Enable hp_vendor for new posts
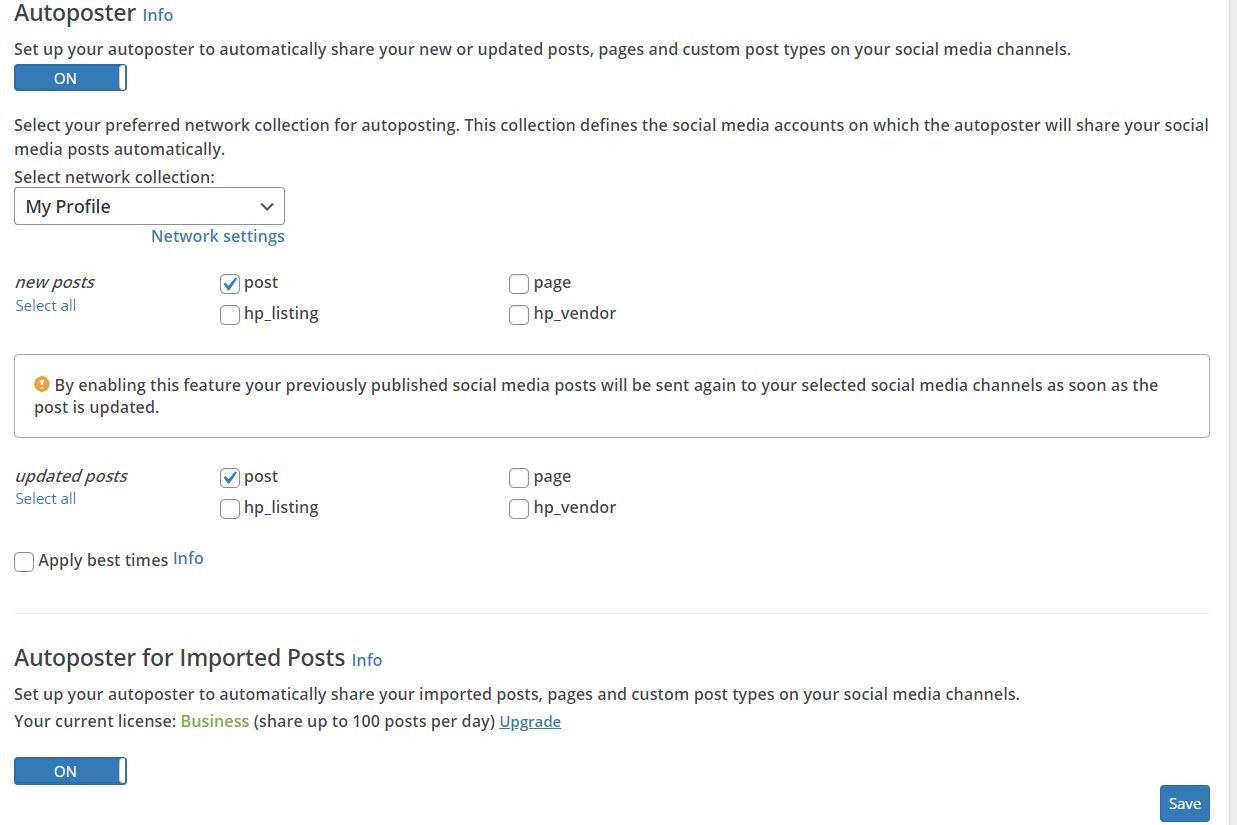The width and height of the screenshot is (1237, 825). coord(519,315)
